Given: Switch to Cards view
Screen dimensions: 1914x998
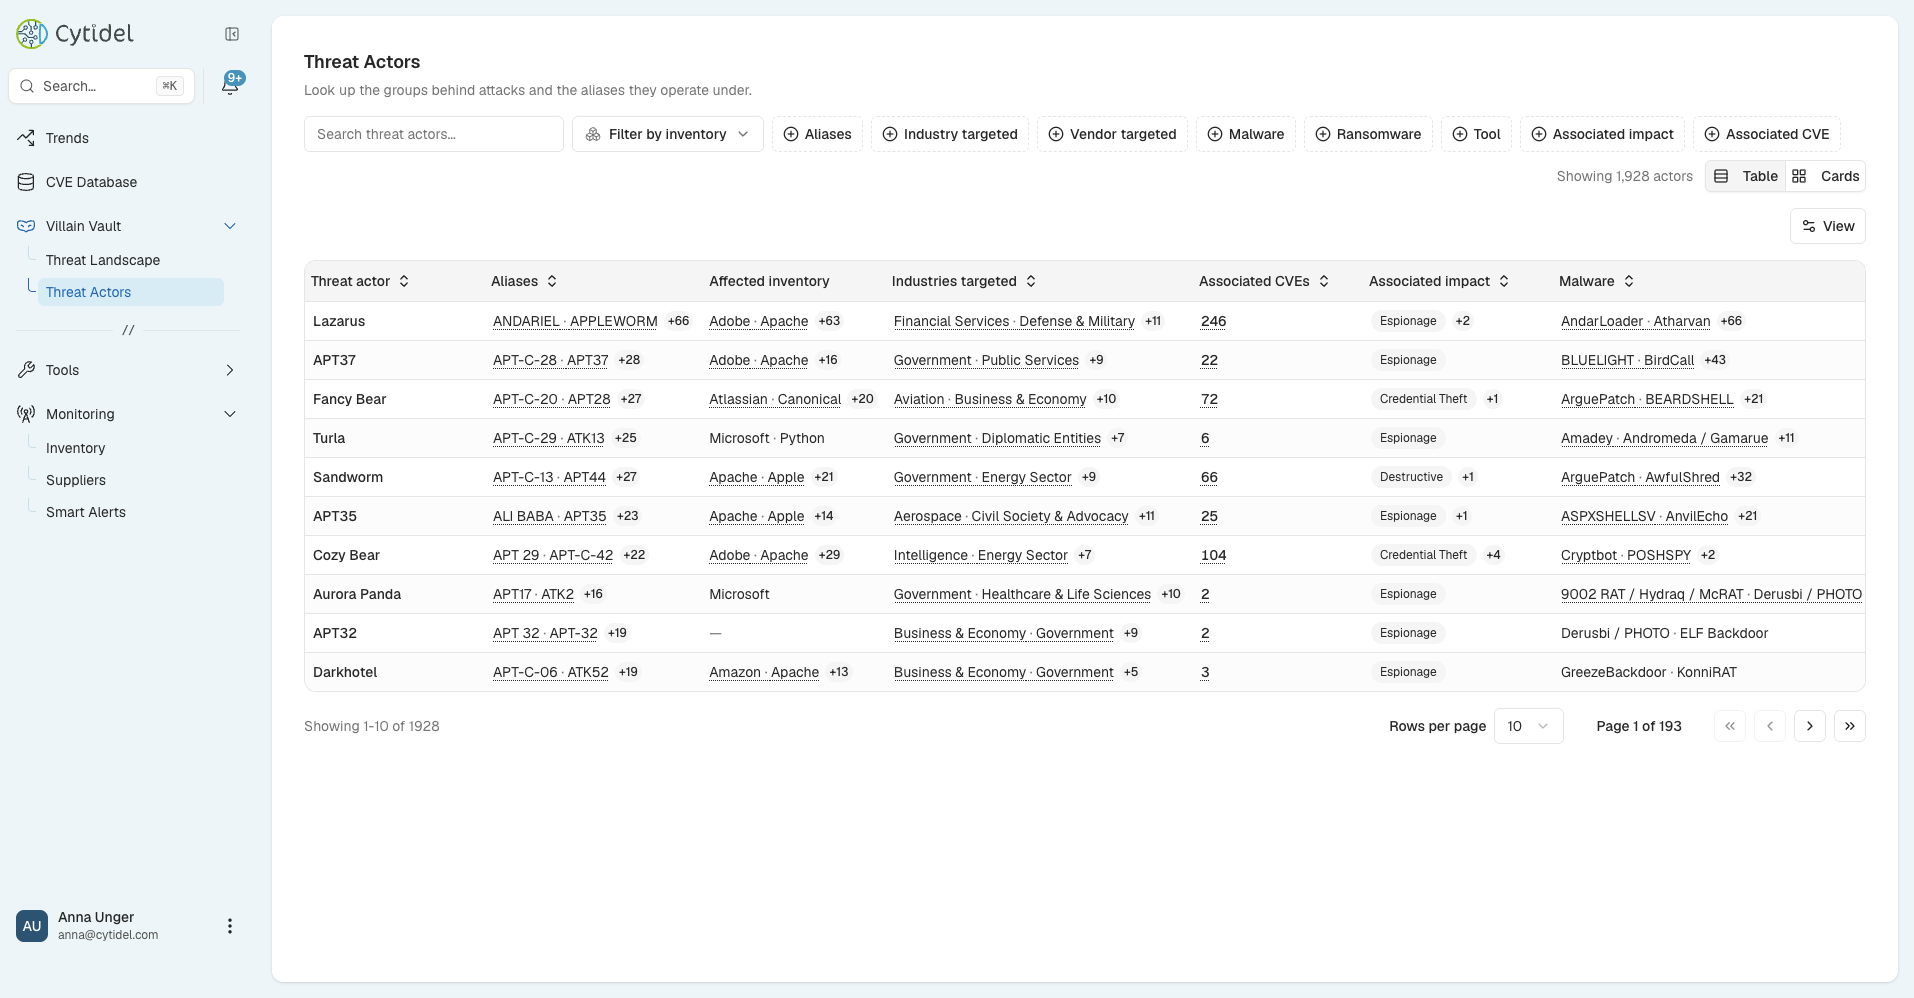Looking at the screenshot, I should (x=1825, y=176).
